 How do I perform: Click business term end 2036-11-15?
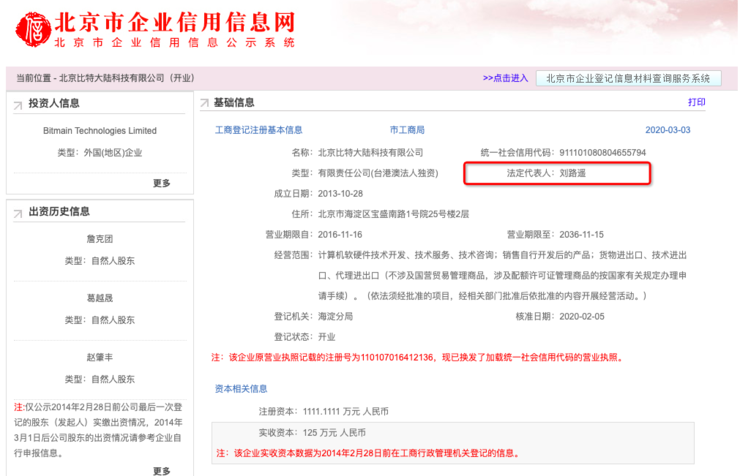coord(582,235)
